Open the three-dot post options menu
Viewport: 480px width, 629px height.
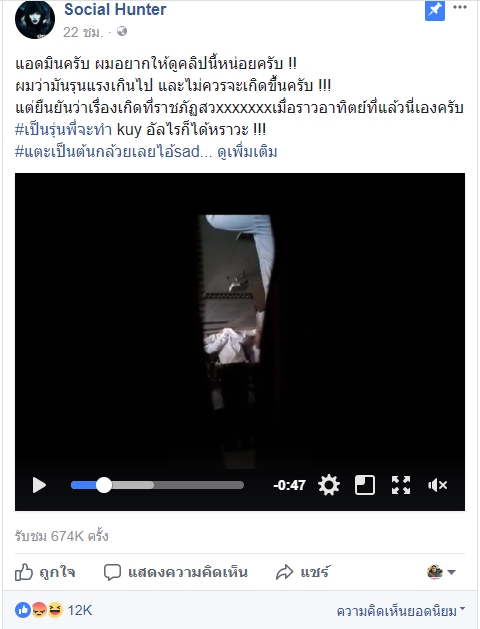(x=460, y=7)
